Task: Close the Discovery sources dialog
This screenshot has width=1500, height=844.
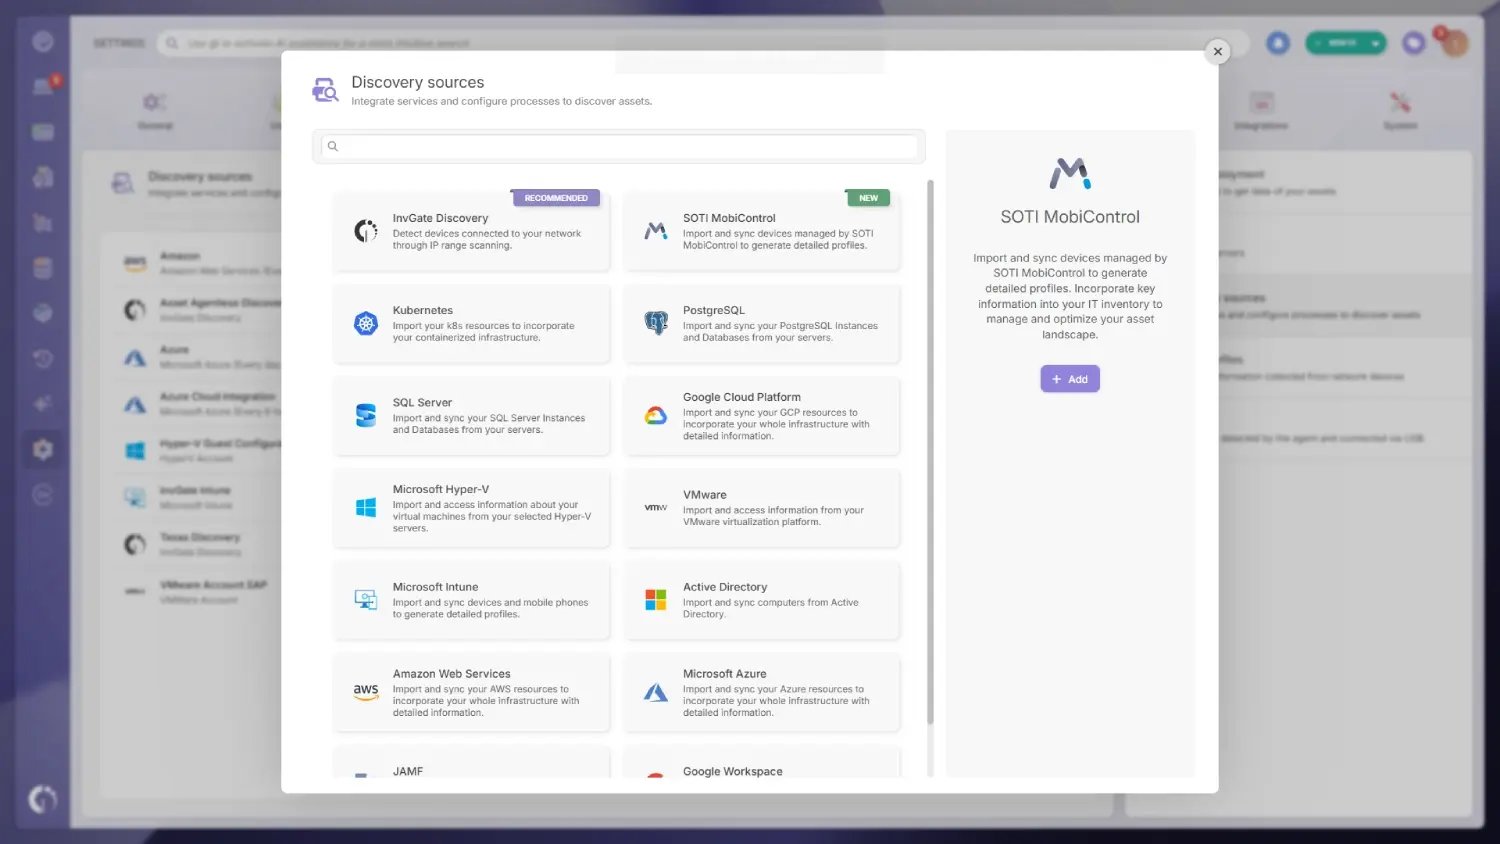Action: point(1217,51)
